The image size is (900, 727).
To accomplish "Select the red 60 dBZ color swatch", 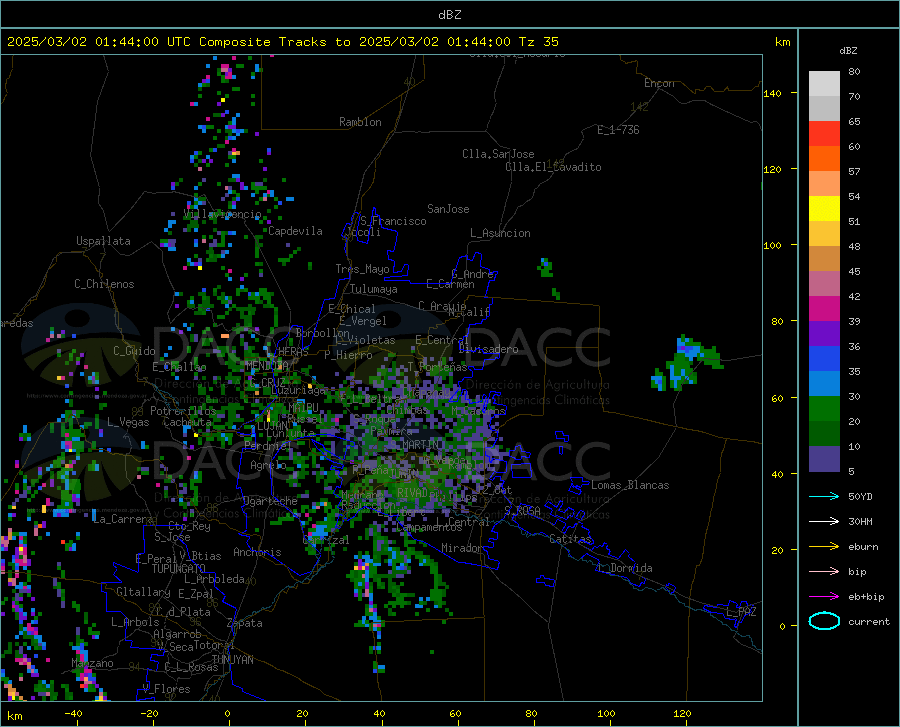I will [824, 134].
